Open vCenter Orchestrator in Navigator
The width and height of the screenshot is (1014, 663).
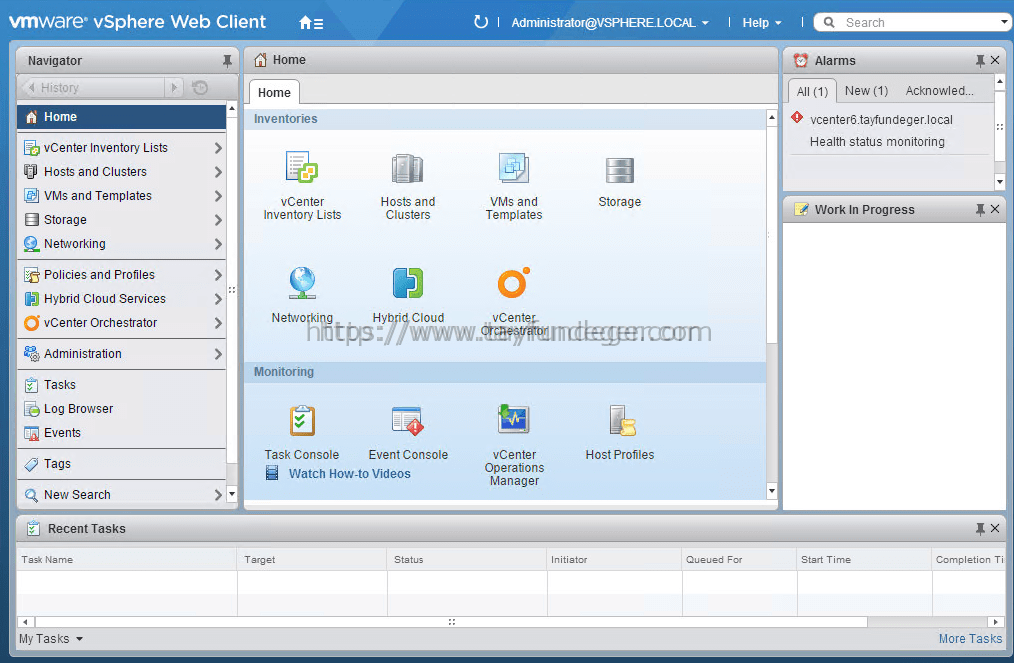[x=122, y=323]
